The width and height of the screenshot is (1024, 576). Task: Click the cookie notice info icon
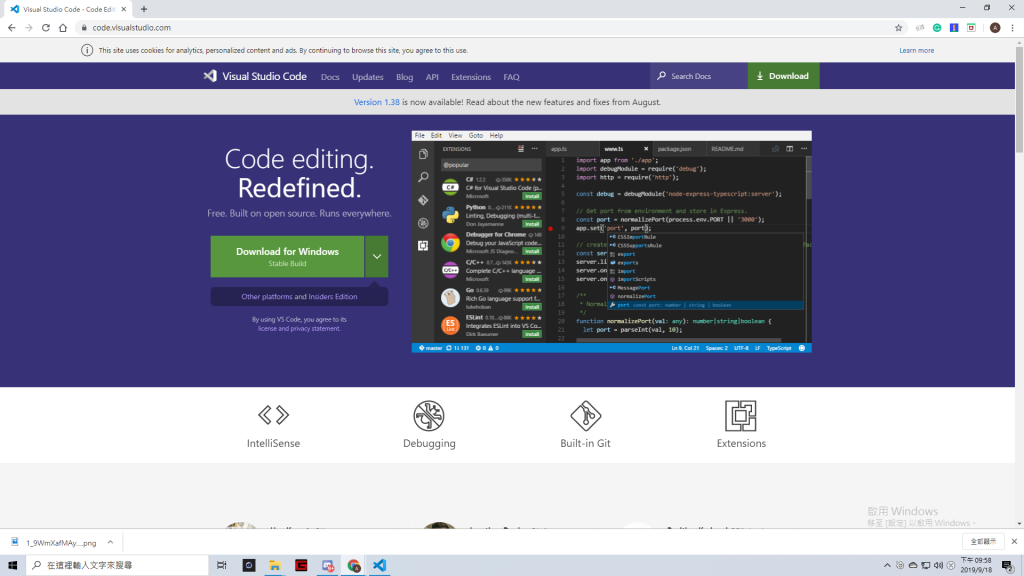(x=87, y=50)
